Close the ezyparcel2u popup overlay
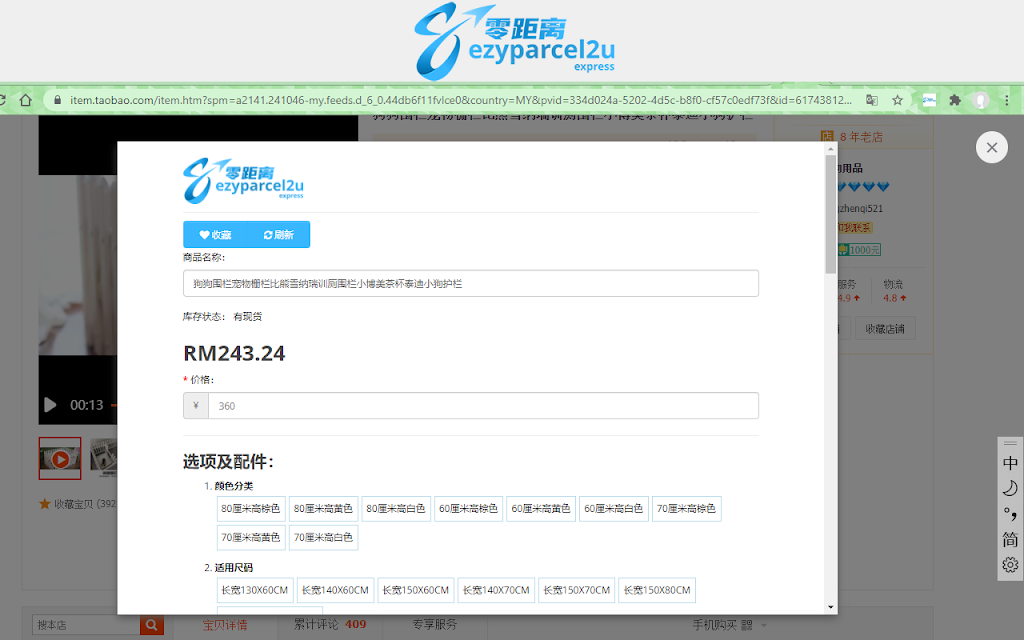1024x640 pixels. click(991, 148)
